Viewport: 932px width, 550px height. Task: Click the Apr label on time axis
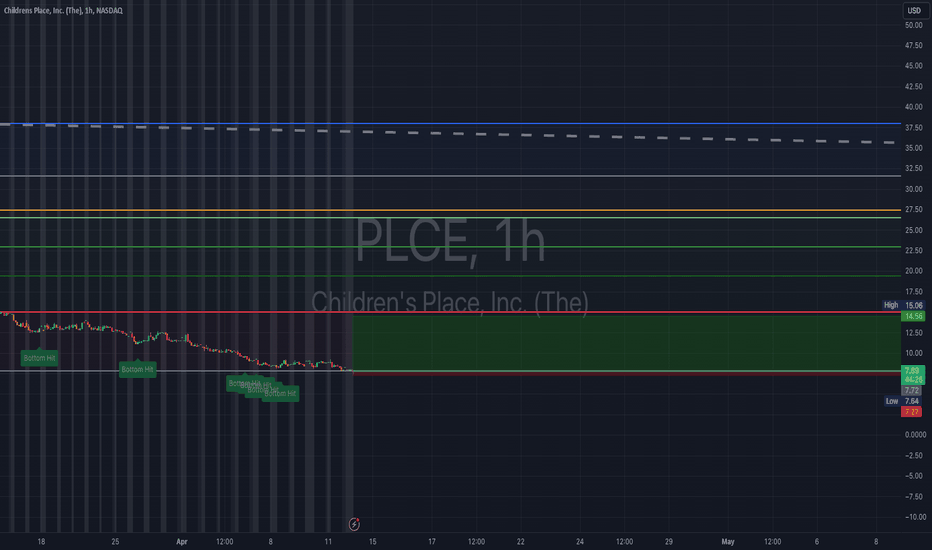coord(182,542)
